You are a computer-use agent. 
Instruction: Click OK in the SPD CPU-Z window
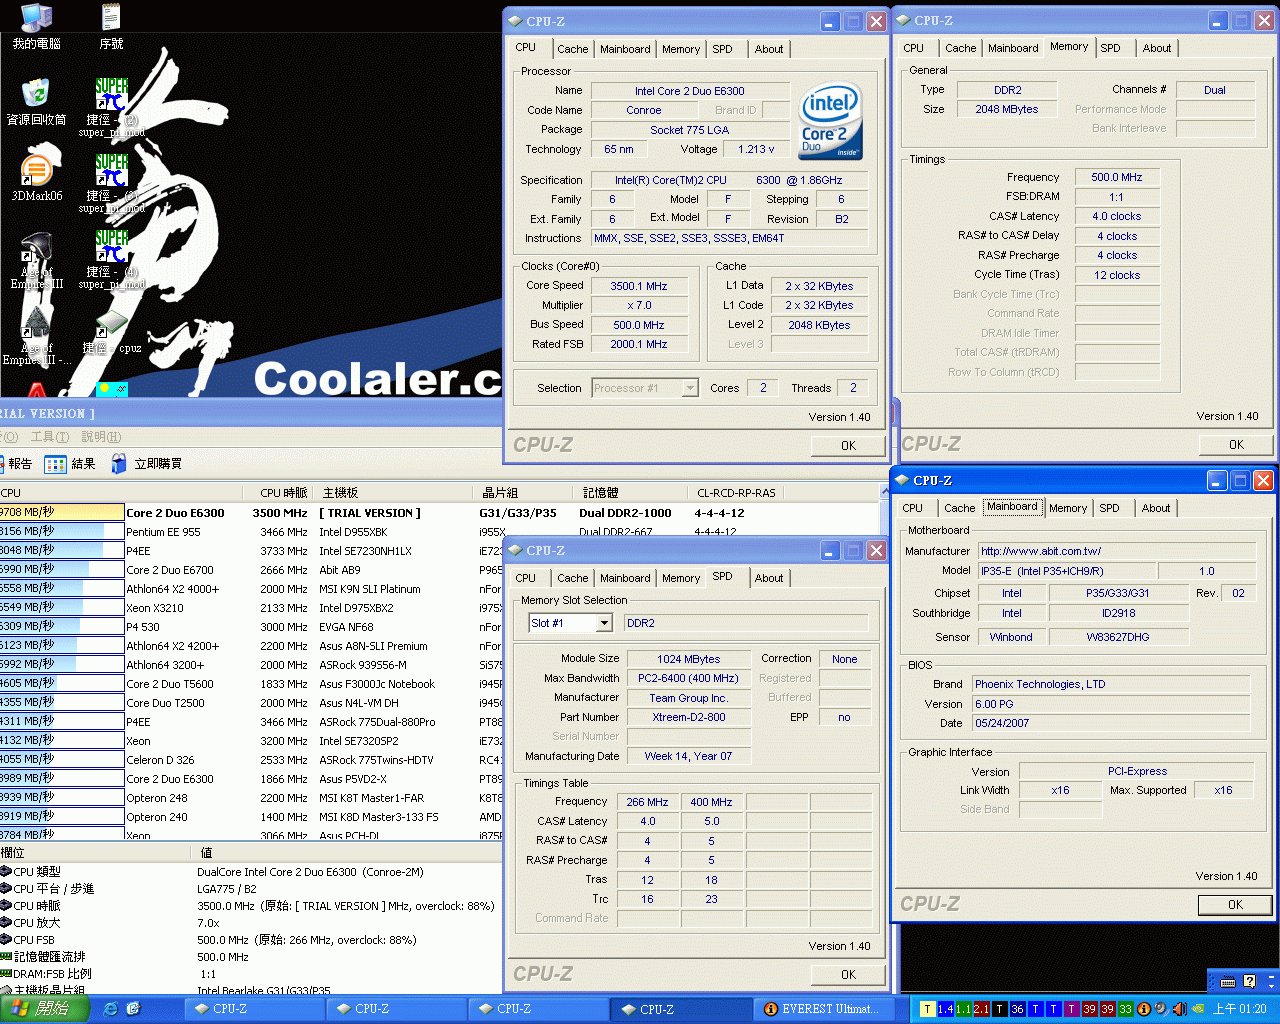coord(848,974)
